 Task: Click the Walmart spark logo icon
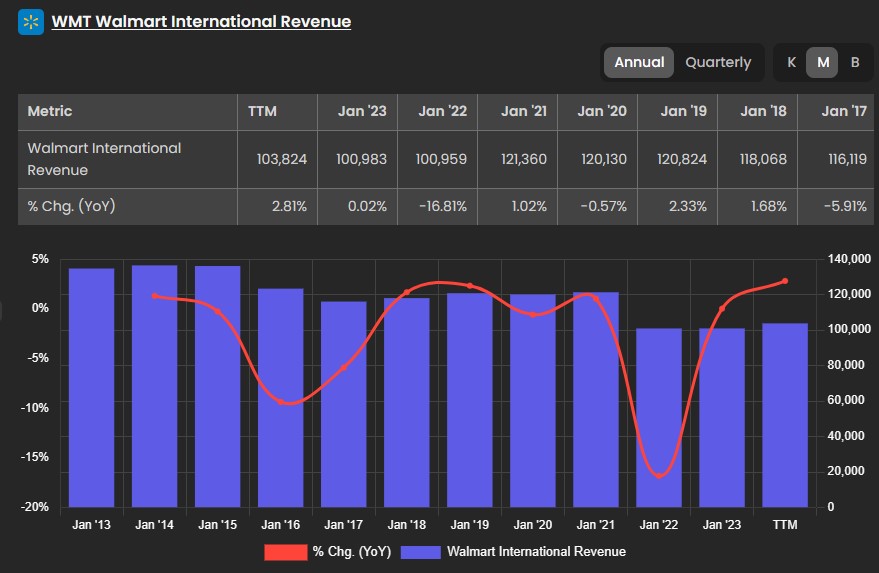tap(31, 22)
